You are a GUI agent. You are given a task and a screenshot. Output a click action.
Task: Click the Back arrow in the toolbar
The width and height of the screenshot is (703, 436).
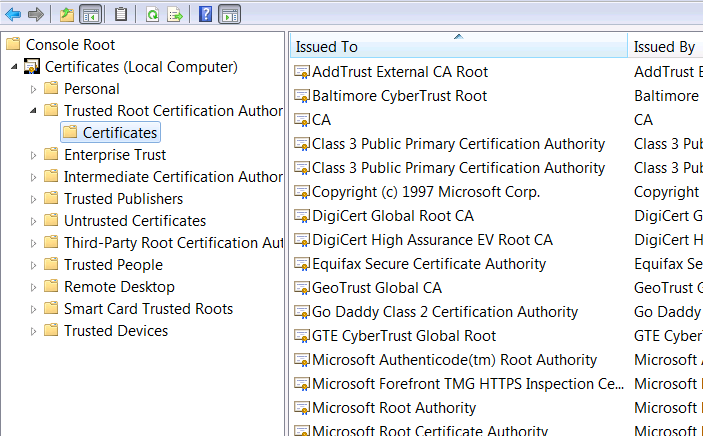coord(13,14)
